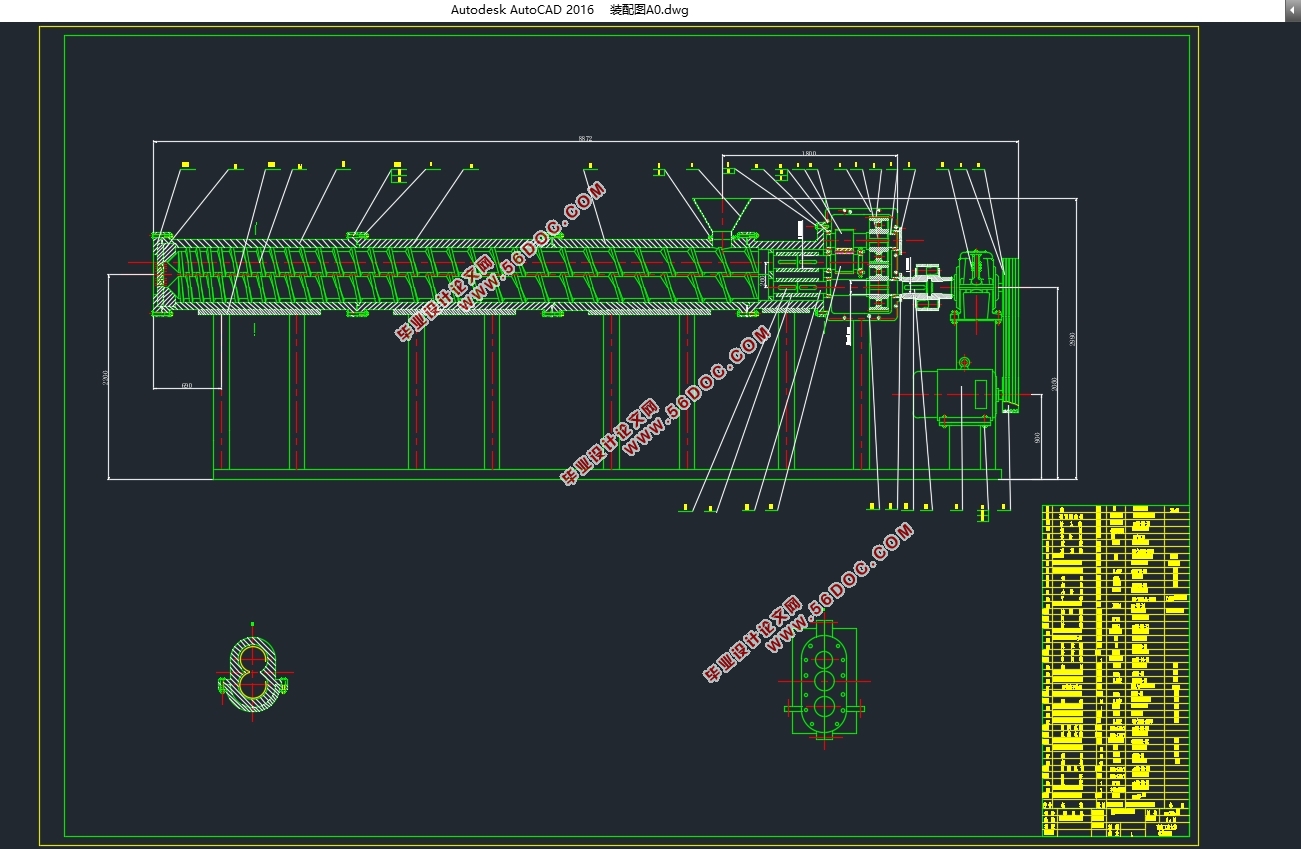Click the die head at the barrel's left end
1301x849 pixels.
coord(162,275)
